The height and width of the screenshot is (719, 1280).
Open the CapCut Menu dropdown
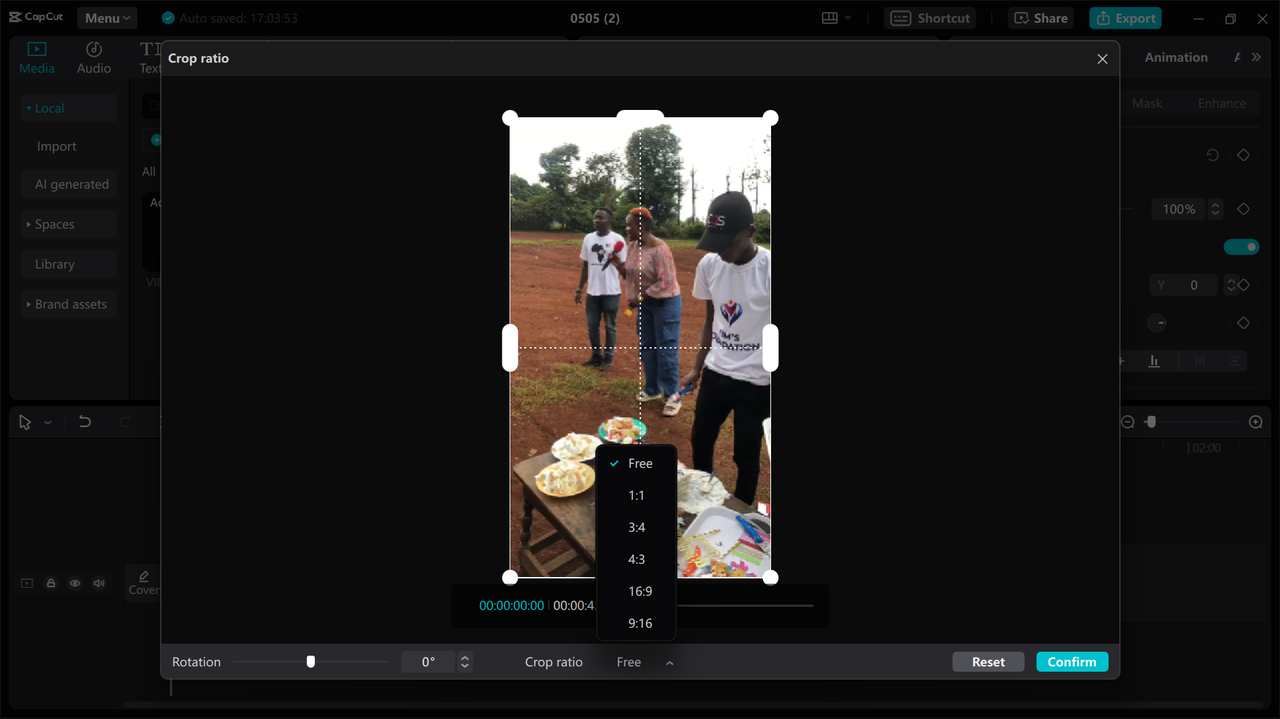pos(107,18)
